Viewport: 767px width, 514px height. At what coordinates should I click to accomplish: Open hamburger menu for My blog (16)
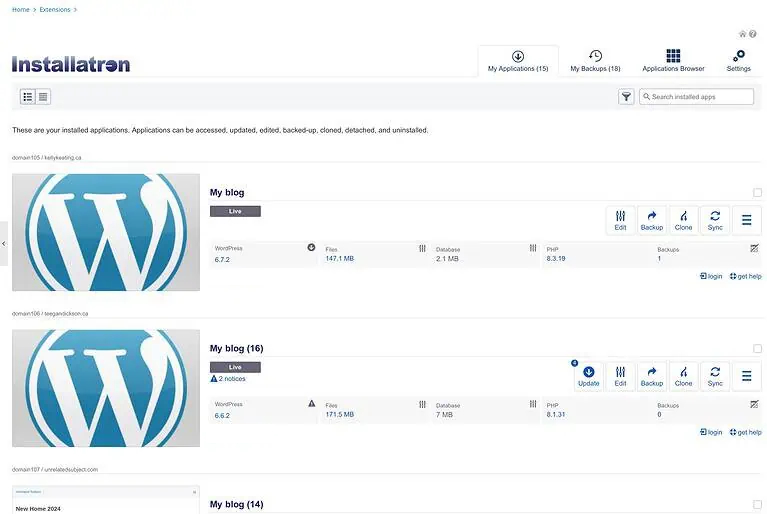[747, 376]
